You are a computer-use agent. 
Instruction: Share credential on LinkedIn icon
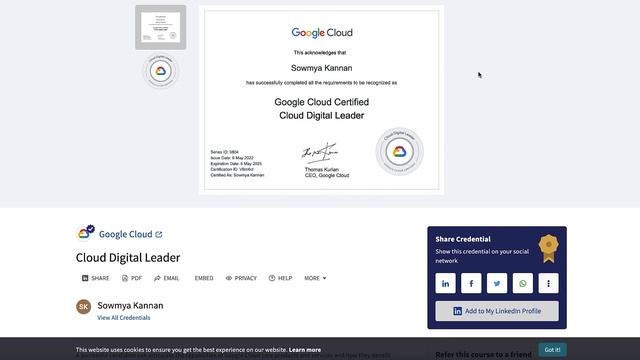pyautogui.click(x=445, y=283)
